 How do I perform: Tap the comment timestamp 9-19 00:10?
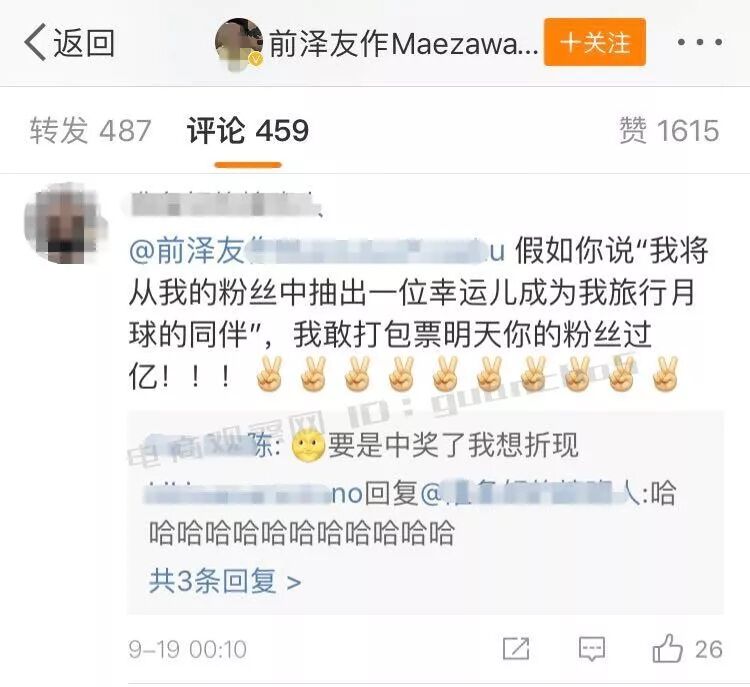point(188,650)
